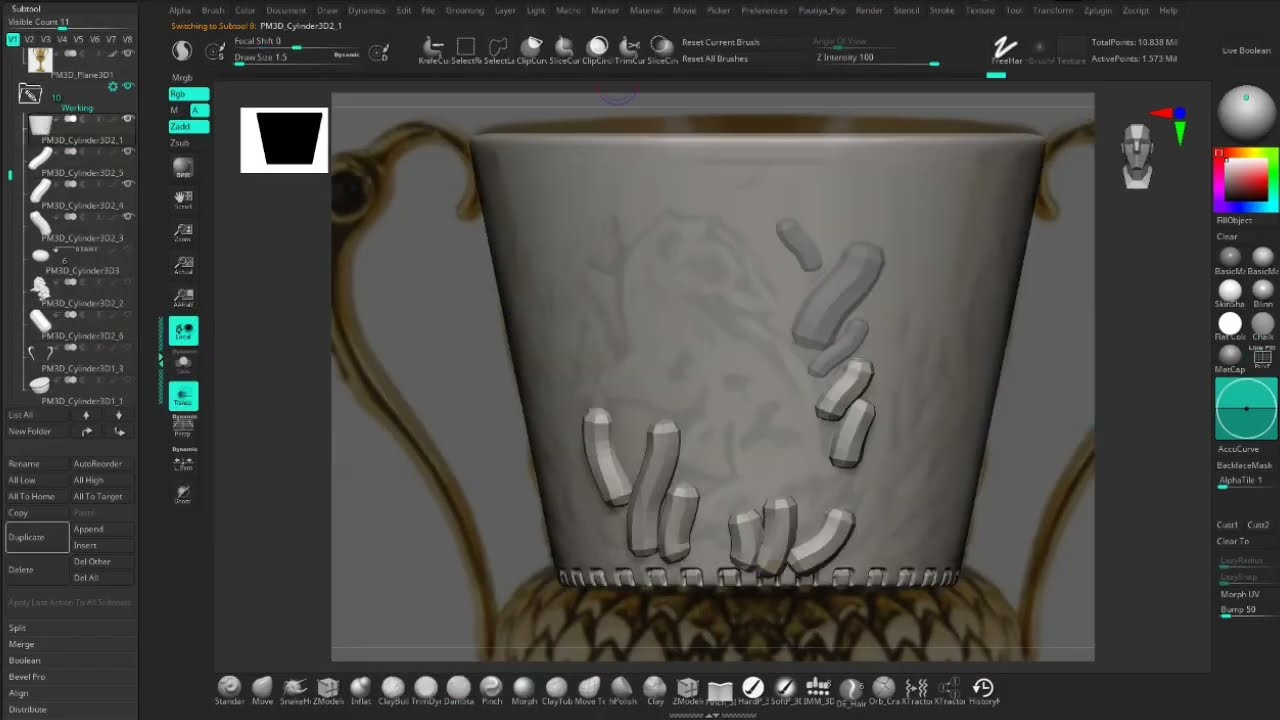Click the Del Other button

[102, 561]
